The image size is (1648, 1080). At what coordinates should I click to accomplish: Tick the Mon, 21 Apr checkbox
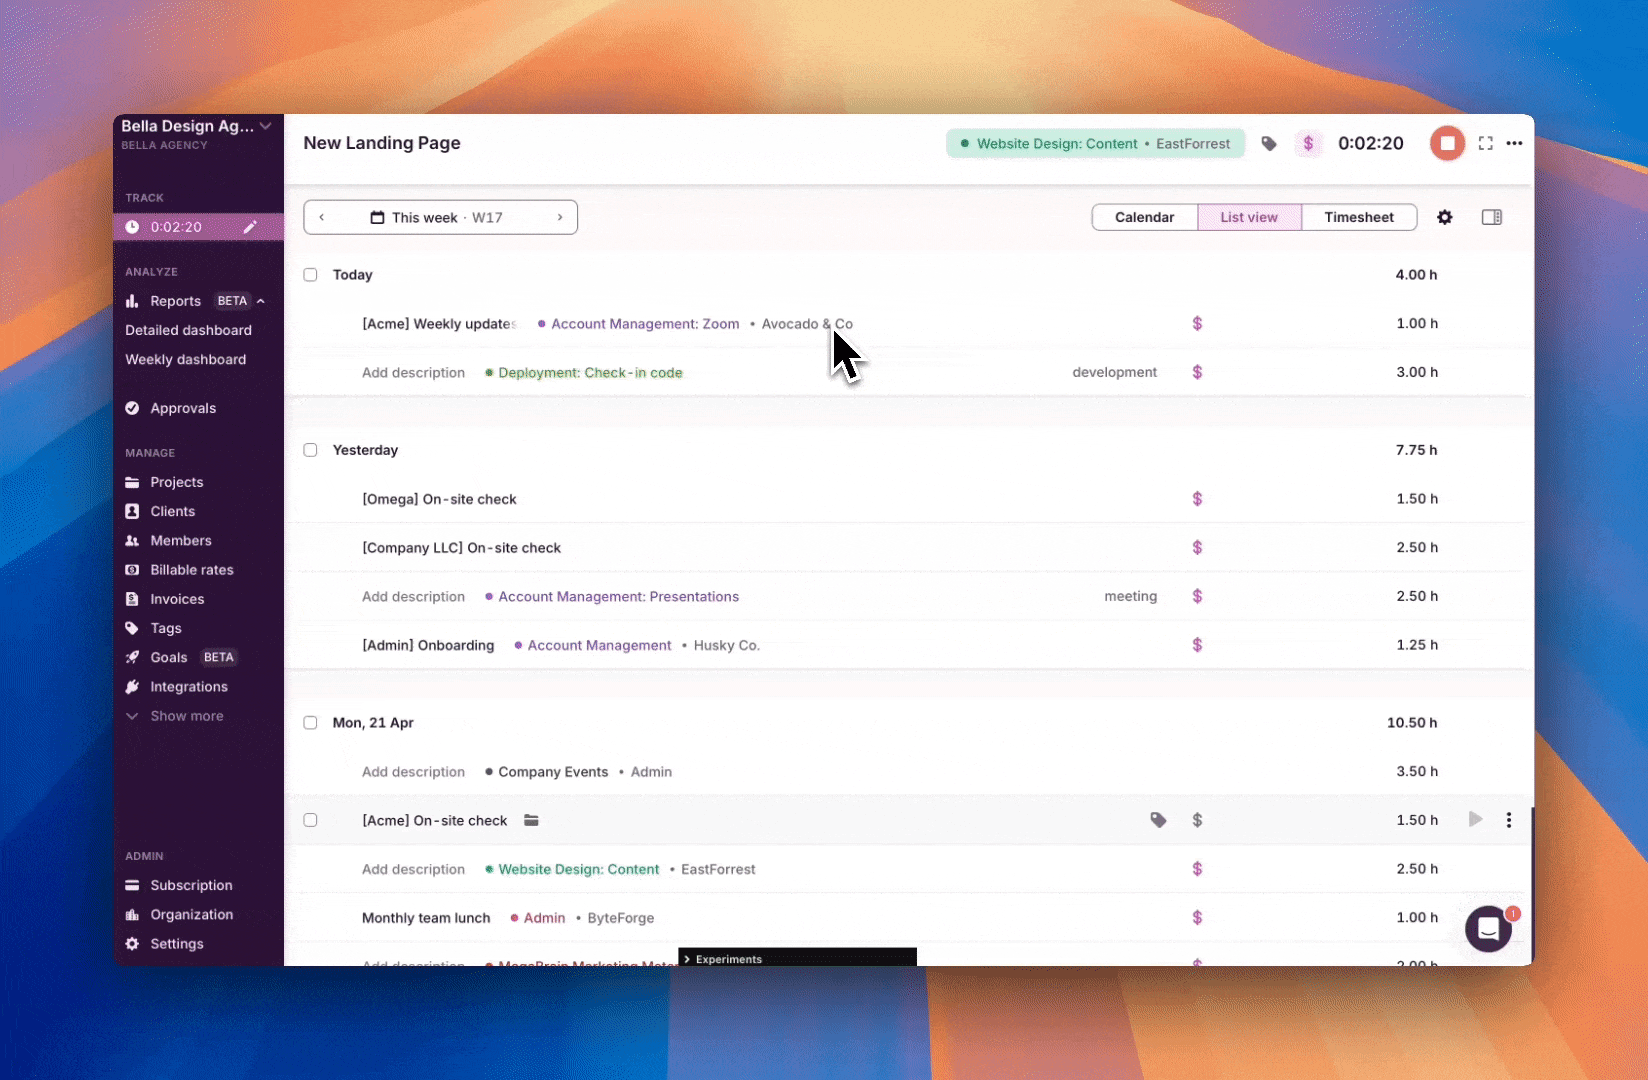tap(311, 723)
